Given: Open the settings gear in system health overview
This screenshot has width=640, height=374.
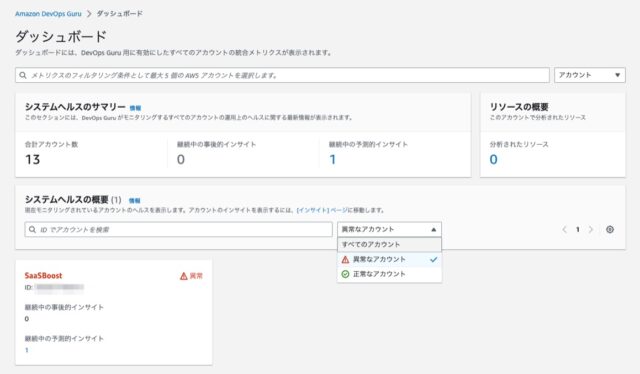Looking at the screenshot, I should point(610,229).
